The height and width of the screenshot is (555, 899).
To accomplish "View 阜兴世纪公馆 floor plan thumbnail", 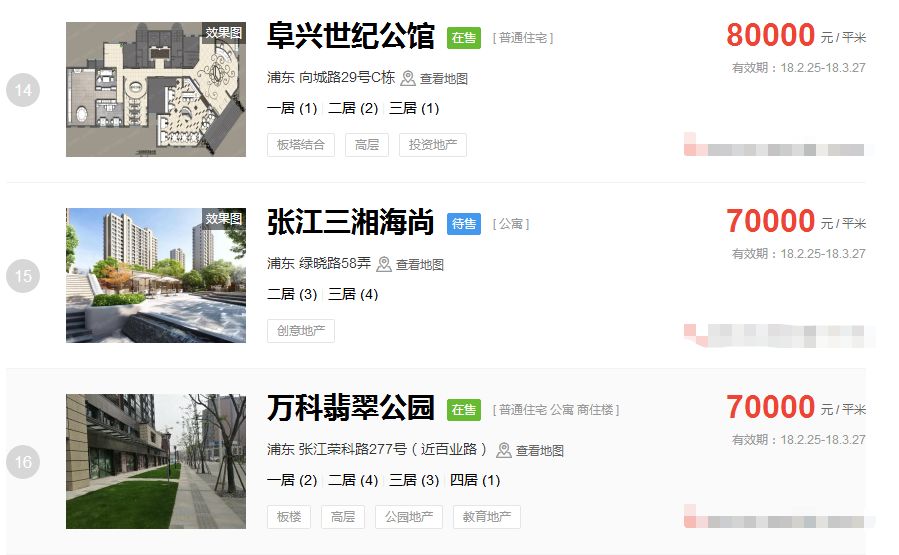I will pyautogui.click(x=156, y=89).
